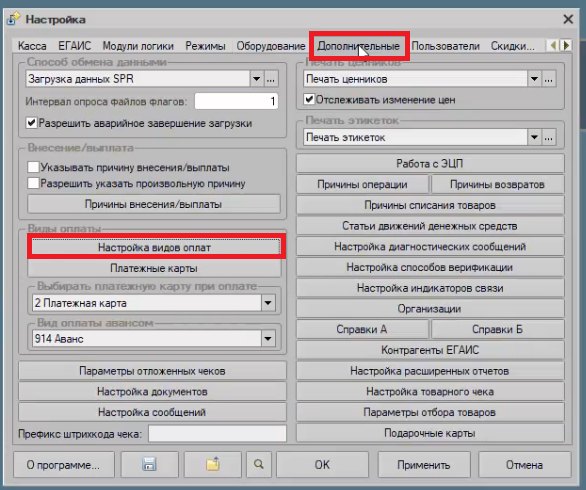Screen dimensions: 586x490
Task: Open ellipsis next to Печать этикеток
Action: pyautogui.click(x=548, y=138)
